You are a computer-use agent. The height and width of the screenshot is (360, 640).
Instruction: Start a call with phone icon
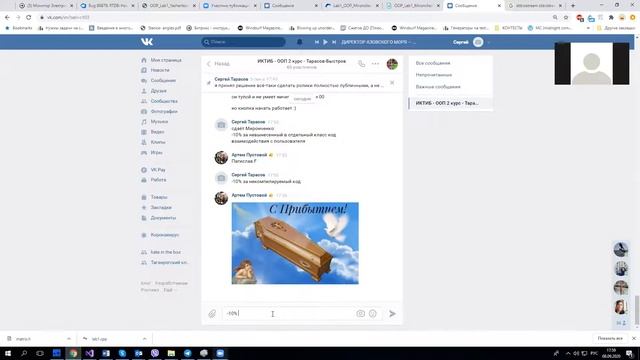362,64
